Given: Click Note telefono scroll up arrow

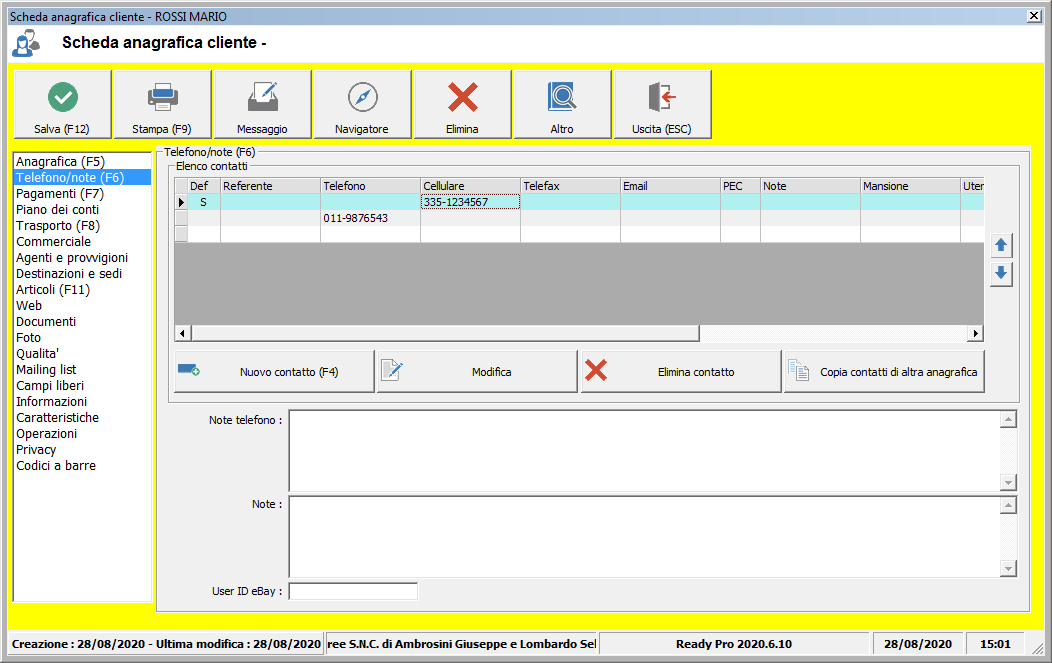Looking at the screenshot, I should pyautogui.click(x=1008, y=419).
